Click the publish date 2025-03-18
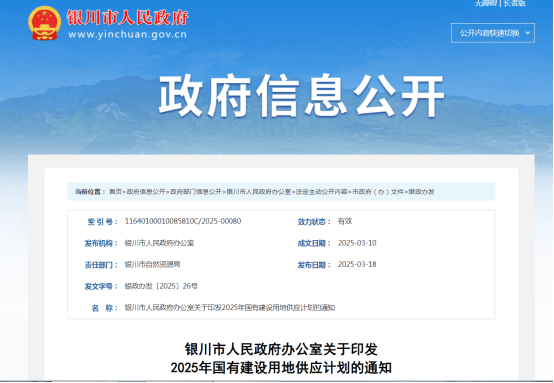This screenshot has height=383, width=554. (x=357, y=264)
